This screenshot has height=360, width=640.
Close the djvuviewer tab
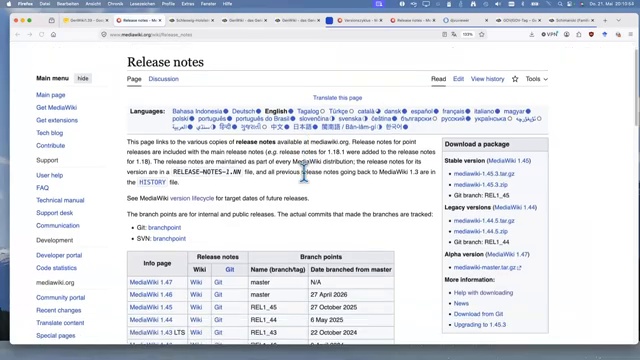tap(486, 20)
